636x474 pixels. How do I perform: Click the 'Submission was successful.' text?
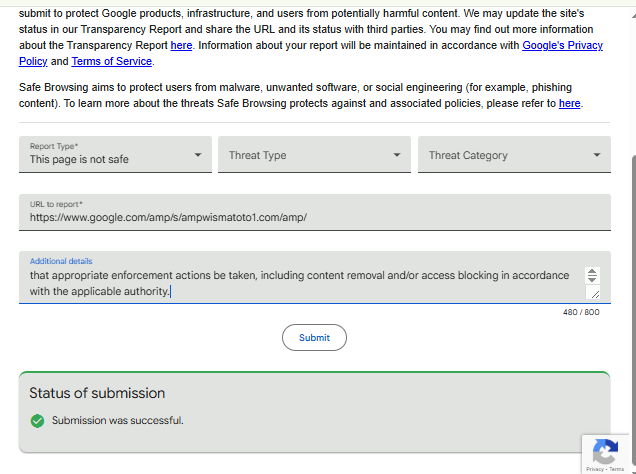point(118,420)
